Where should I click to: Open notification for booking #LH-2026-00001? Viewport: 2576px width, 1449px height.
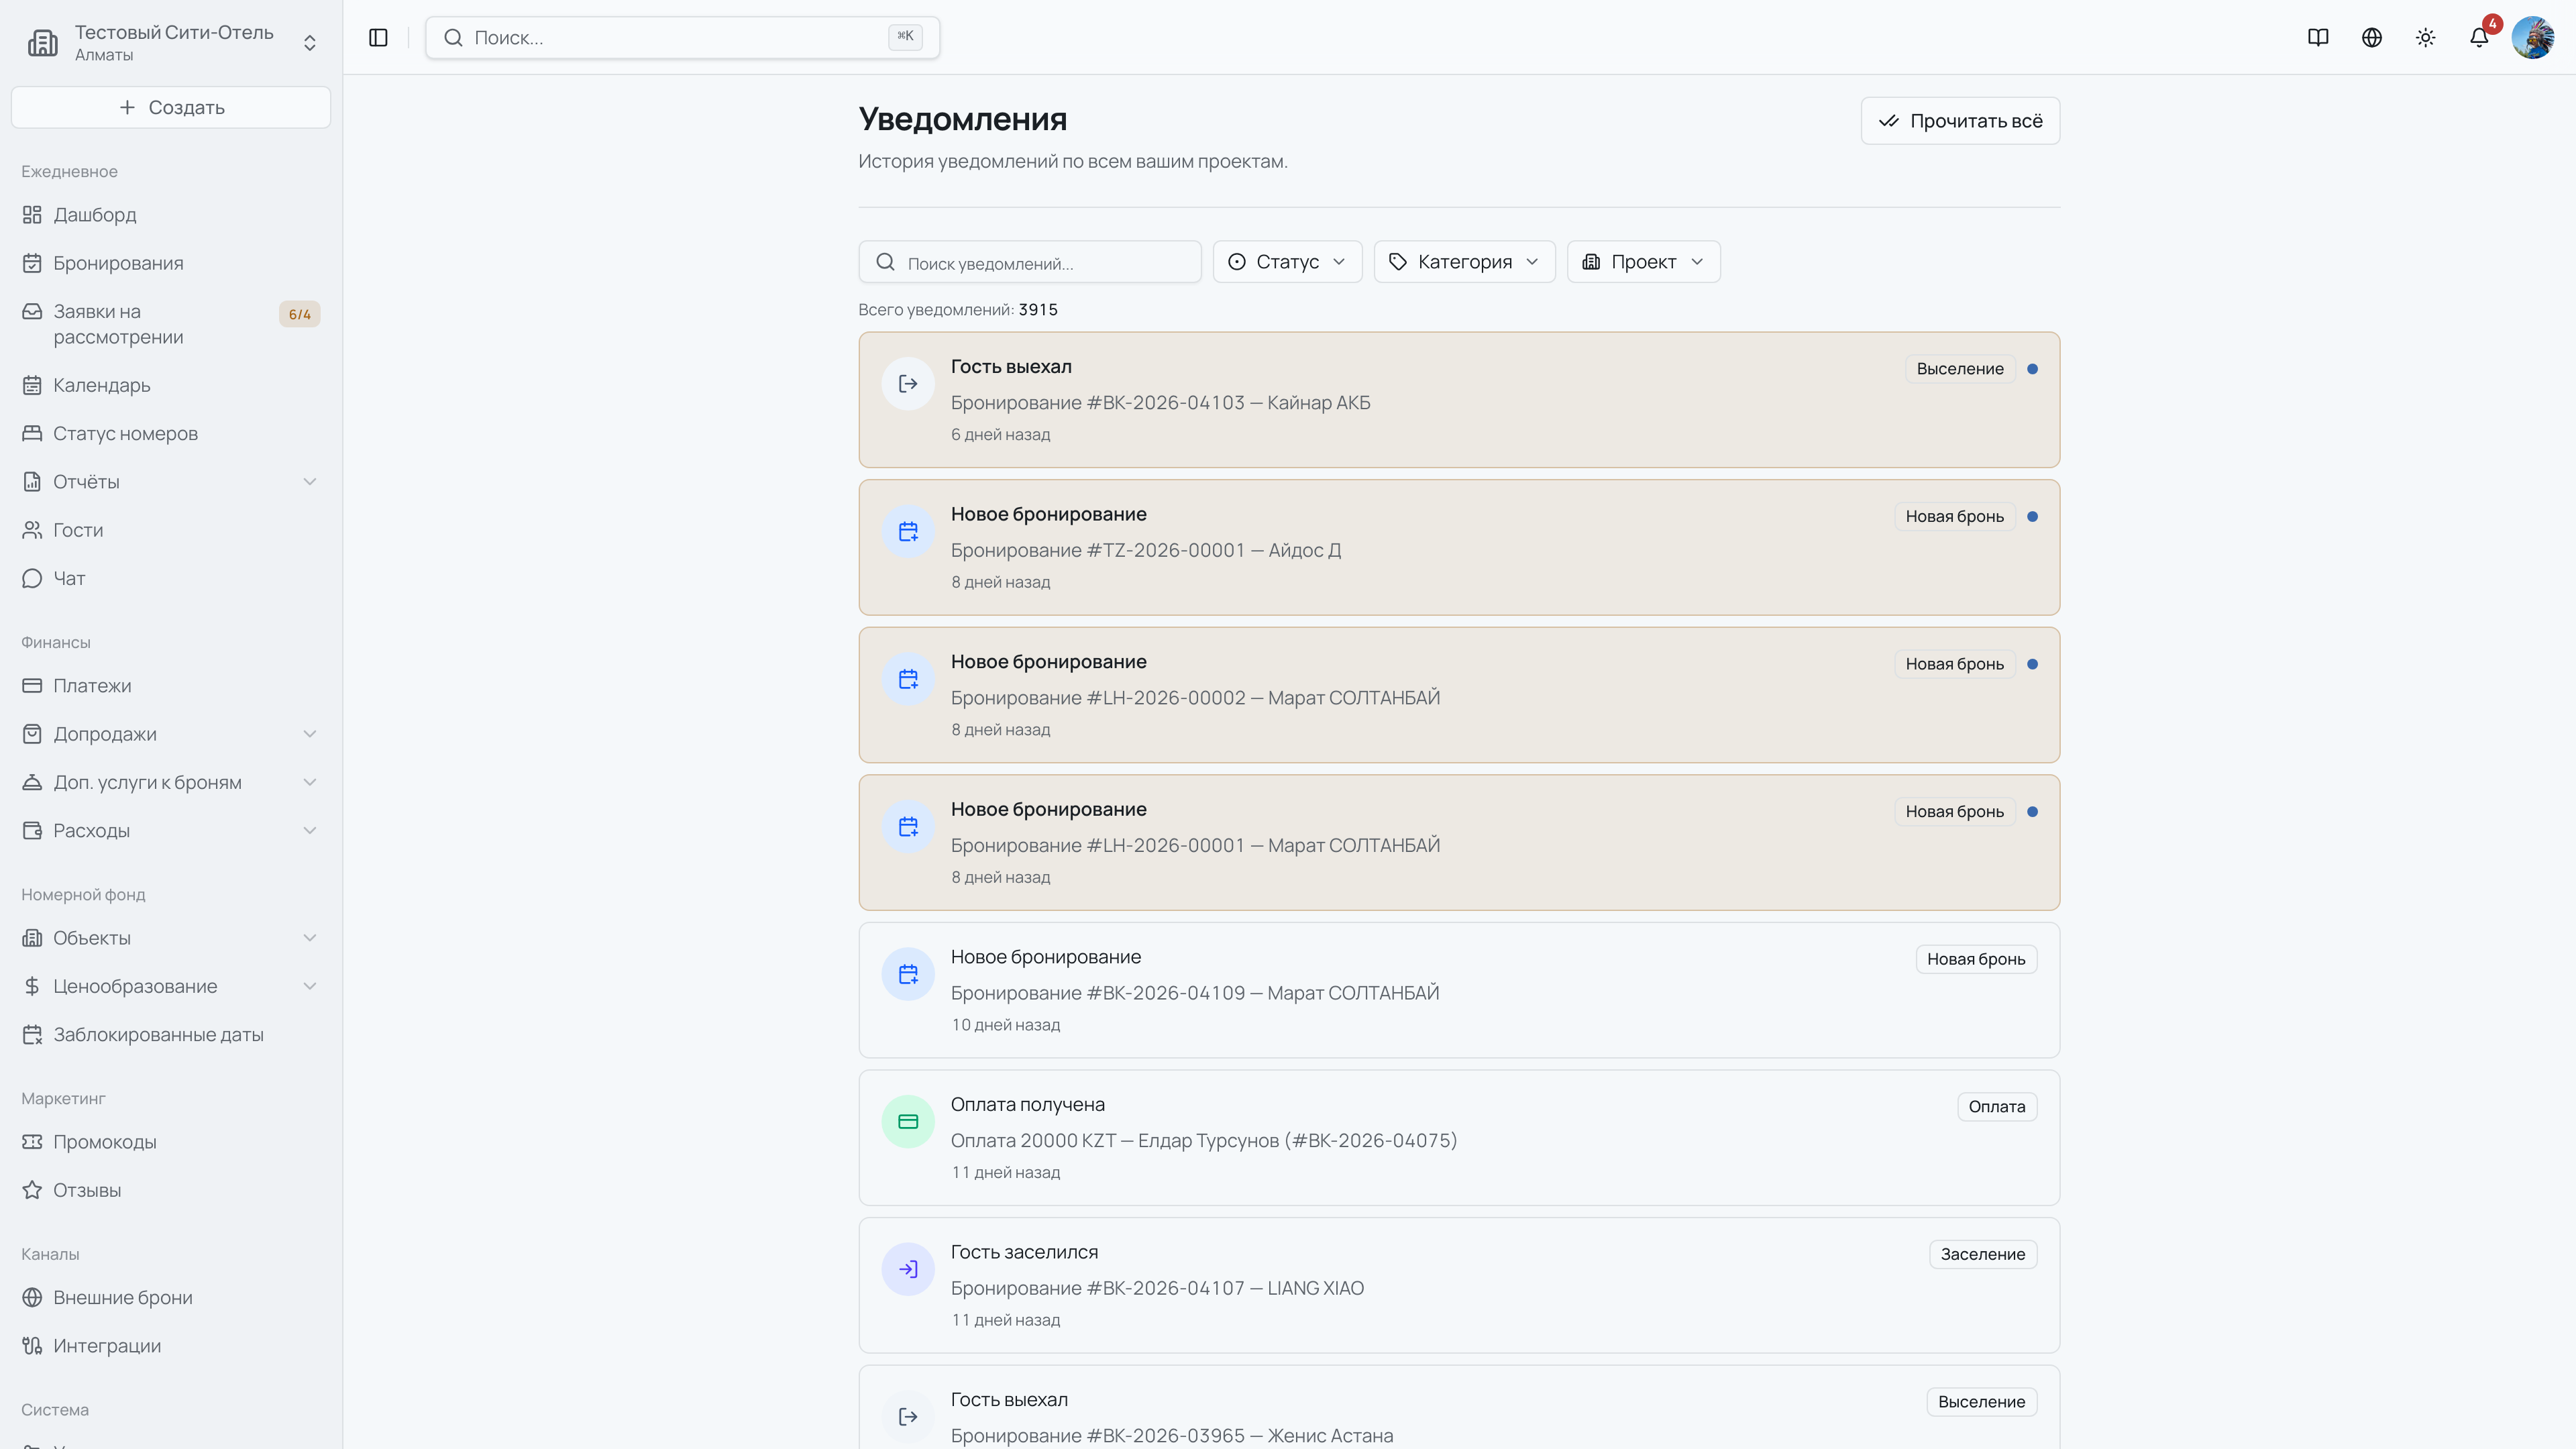tap(1459, 842)
